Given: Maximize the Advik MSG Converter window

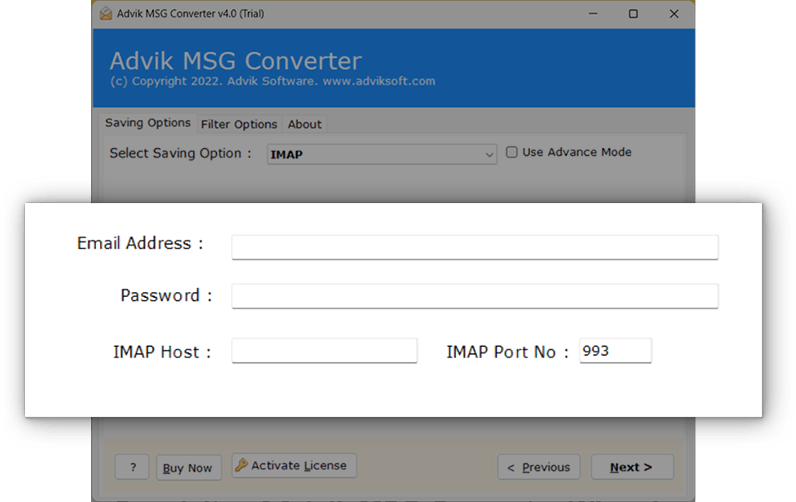Looking at the screenshot, I should click(633, 14).
